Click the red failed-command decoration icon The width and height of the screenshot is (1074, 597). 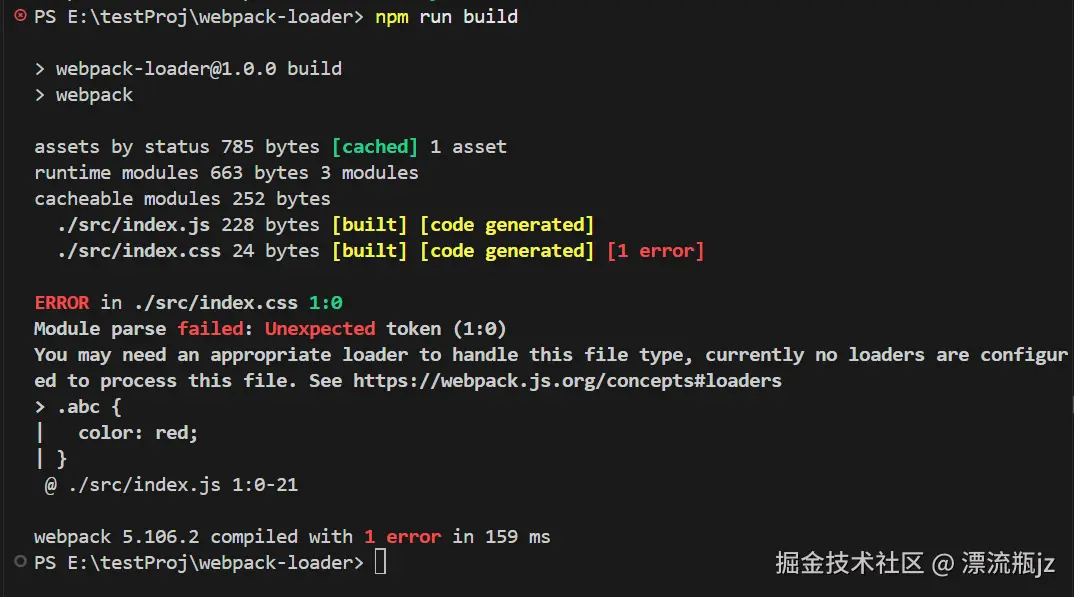click(x=21, y=15)
